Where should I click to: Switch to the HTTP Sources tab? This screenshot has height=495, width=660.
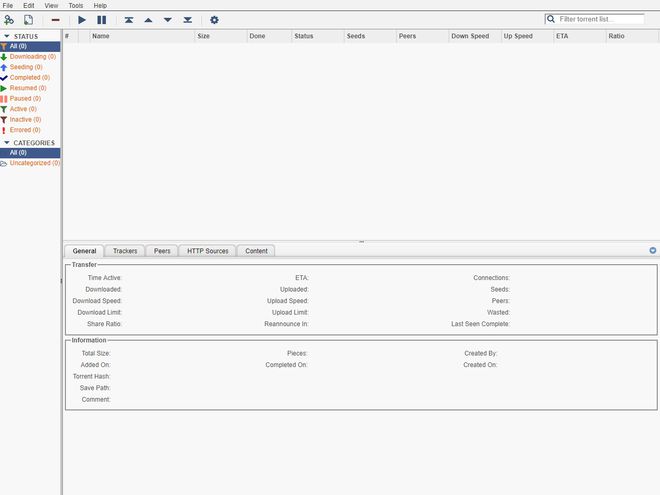click(207, 251)
